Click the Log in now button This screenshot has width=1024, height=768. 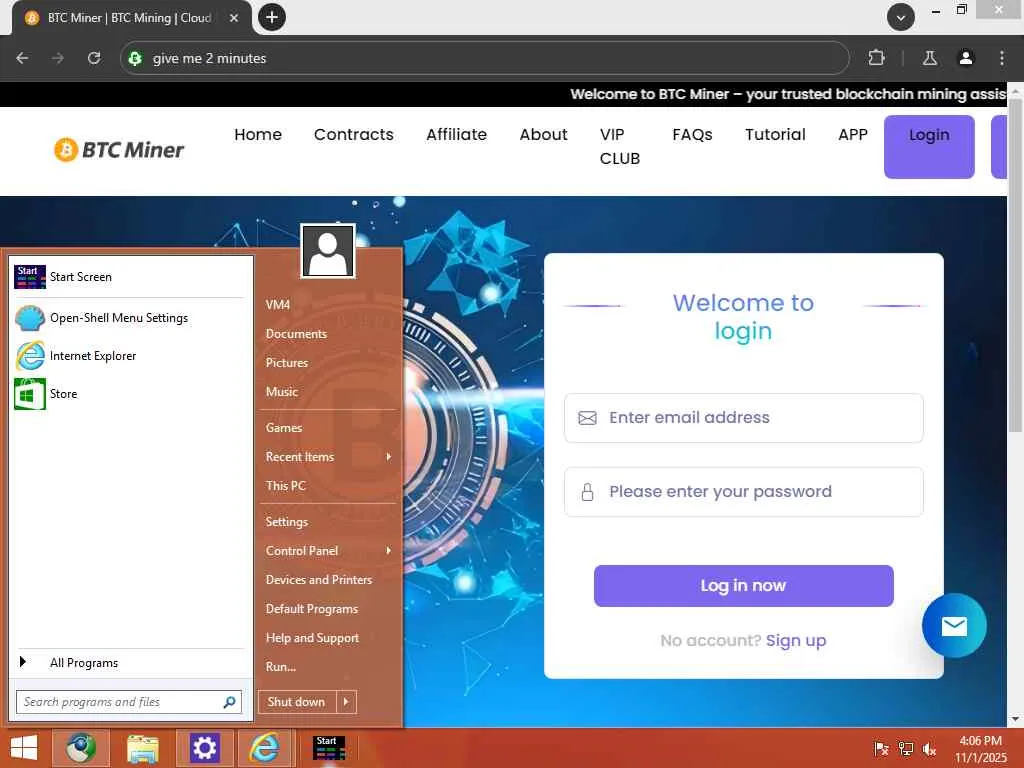pyautogui.click(x=743, y=586)
